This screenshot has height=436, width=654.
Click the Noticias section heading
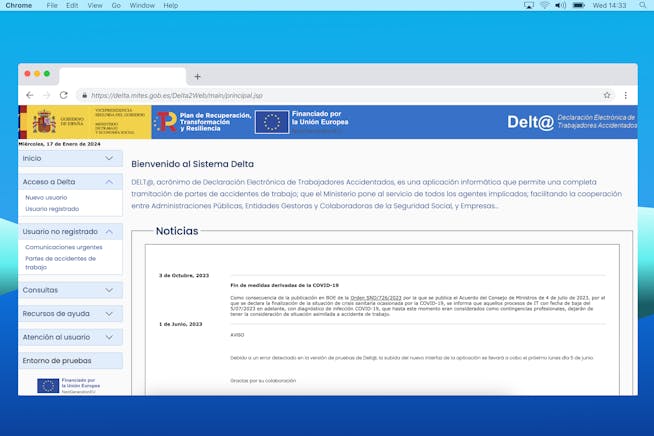click(x=177, y=231)
